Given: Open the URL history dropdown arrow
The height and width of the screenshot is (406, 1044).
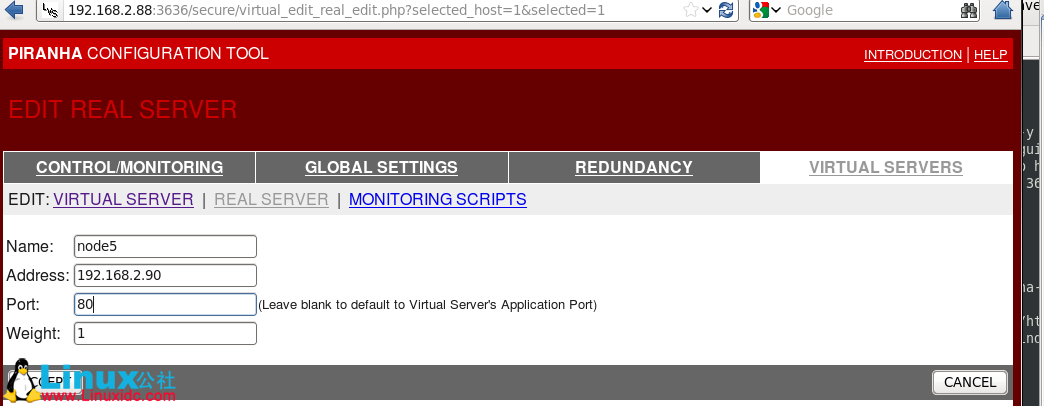Looking at the screenshot, I should coord(708,10).
